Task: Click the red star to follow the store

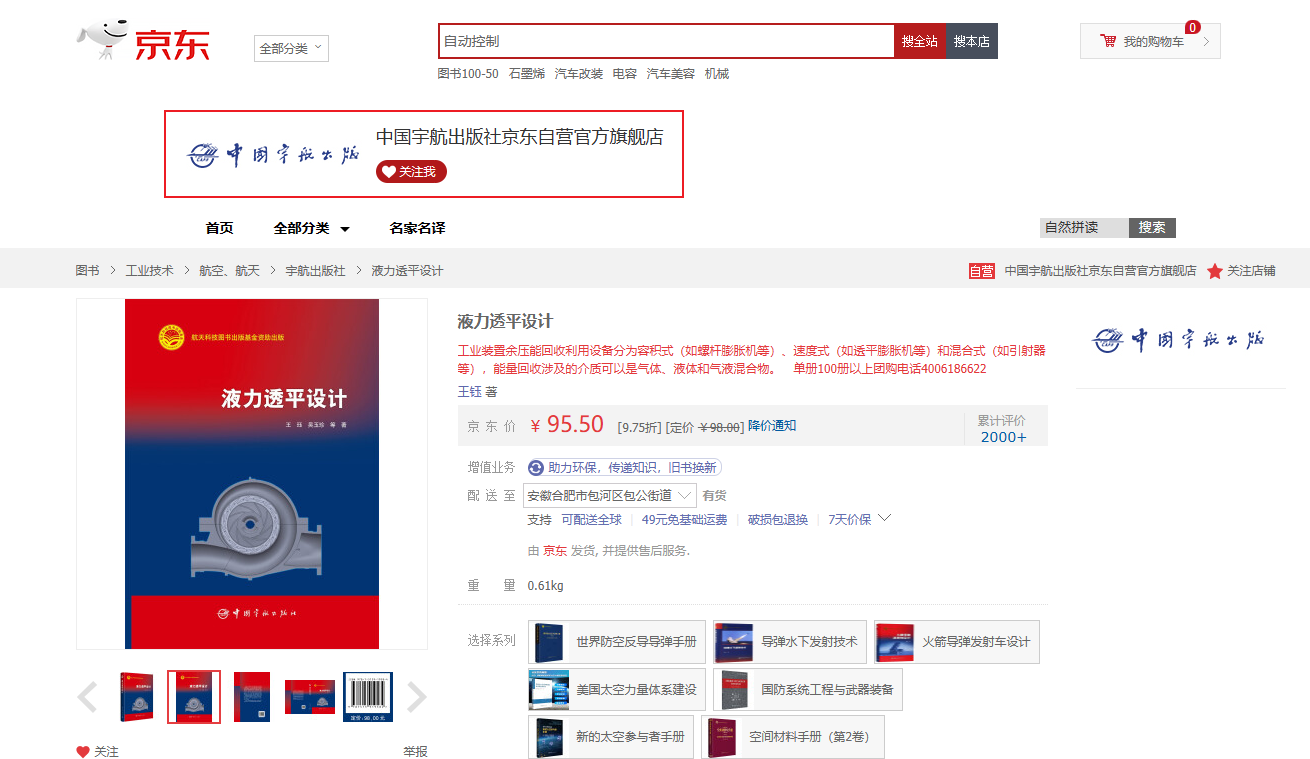Action: click(1213, 270)
